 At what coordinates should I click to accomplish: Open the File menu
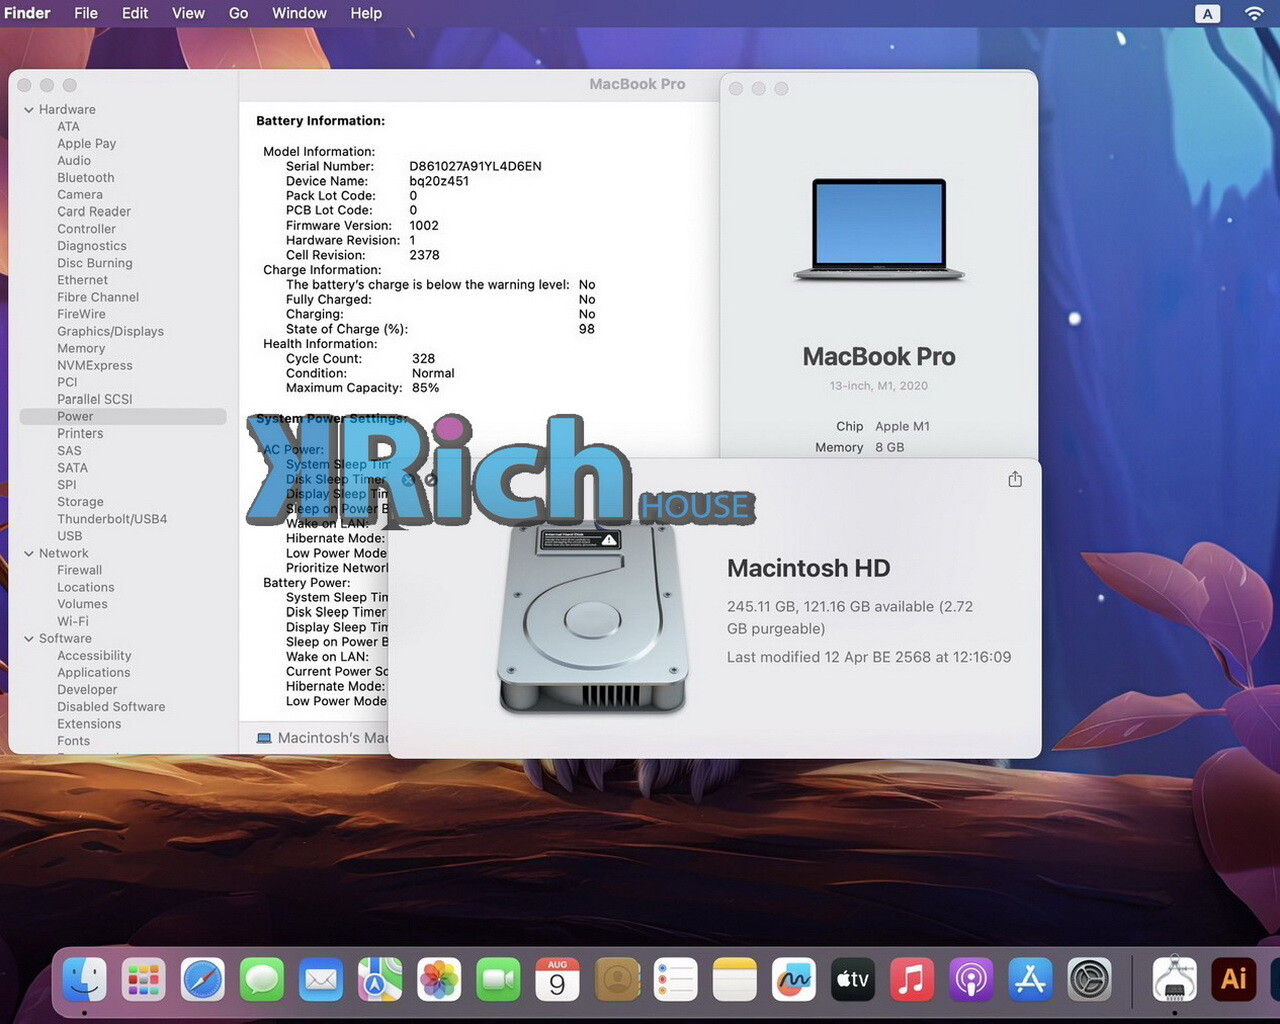86,13
